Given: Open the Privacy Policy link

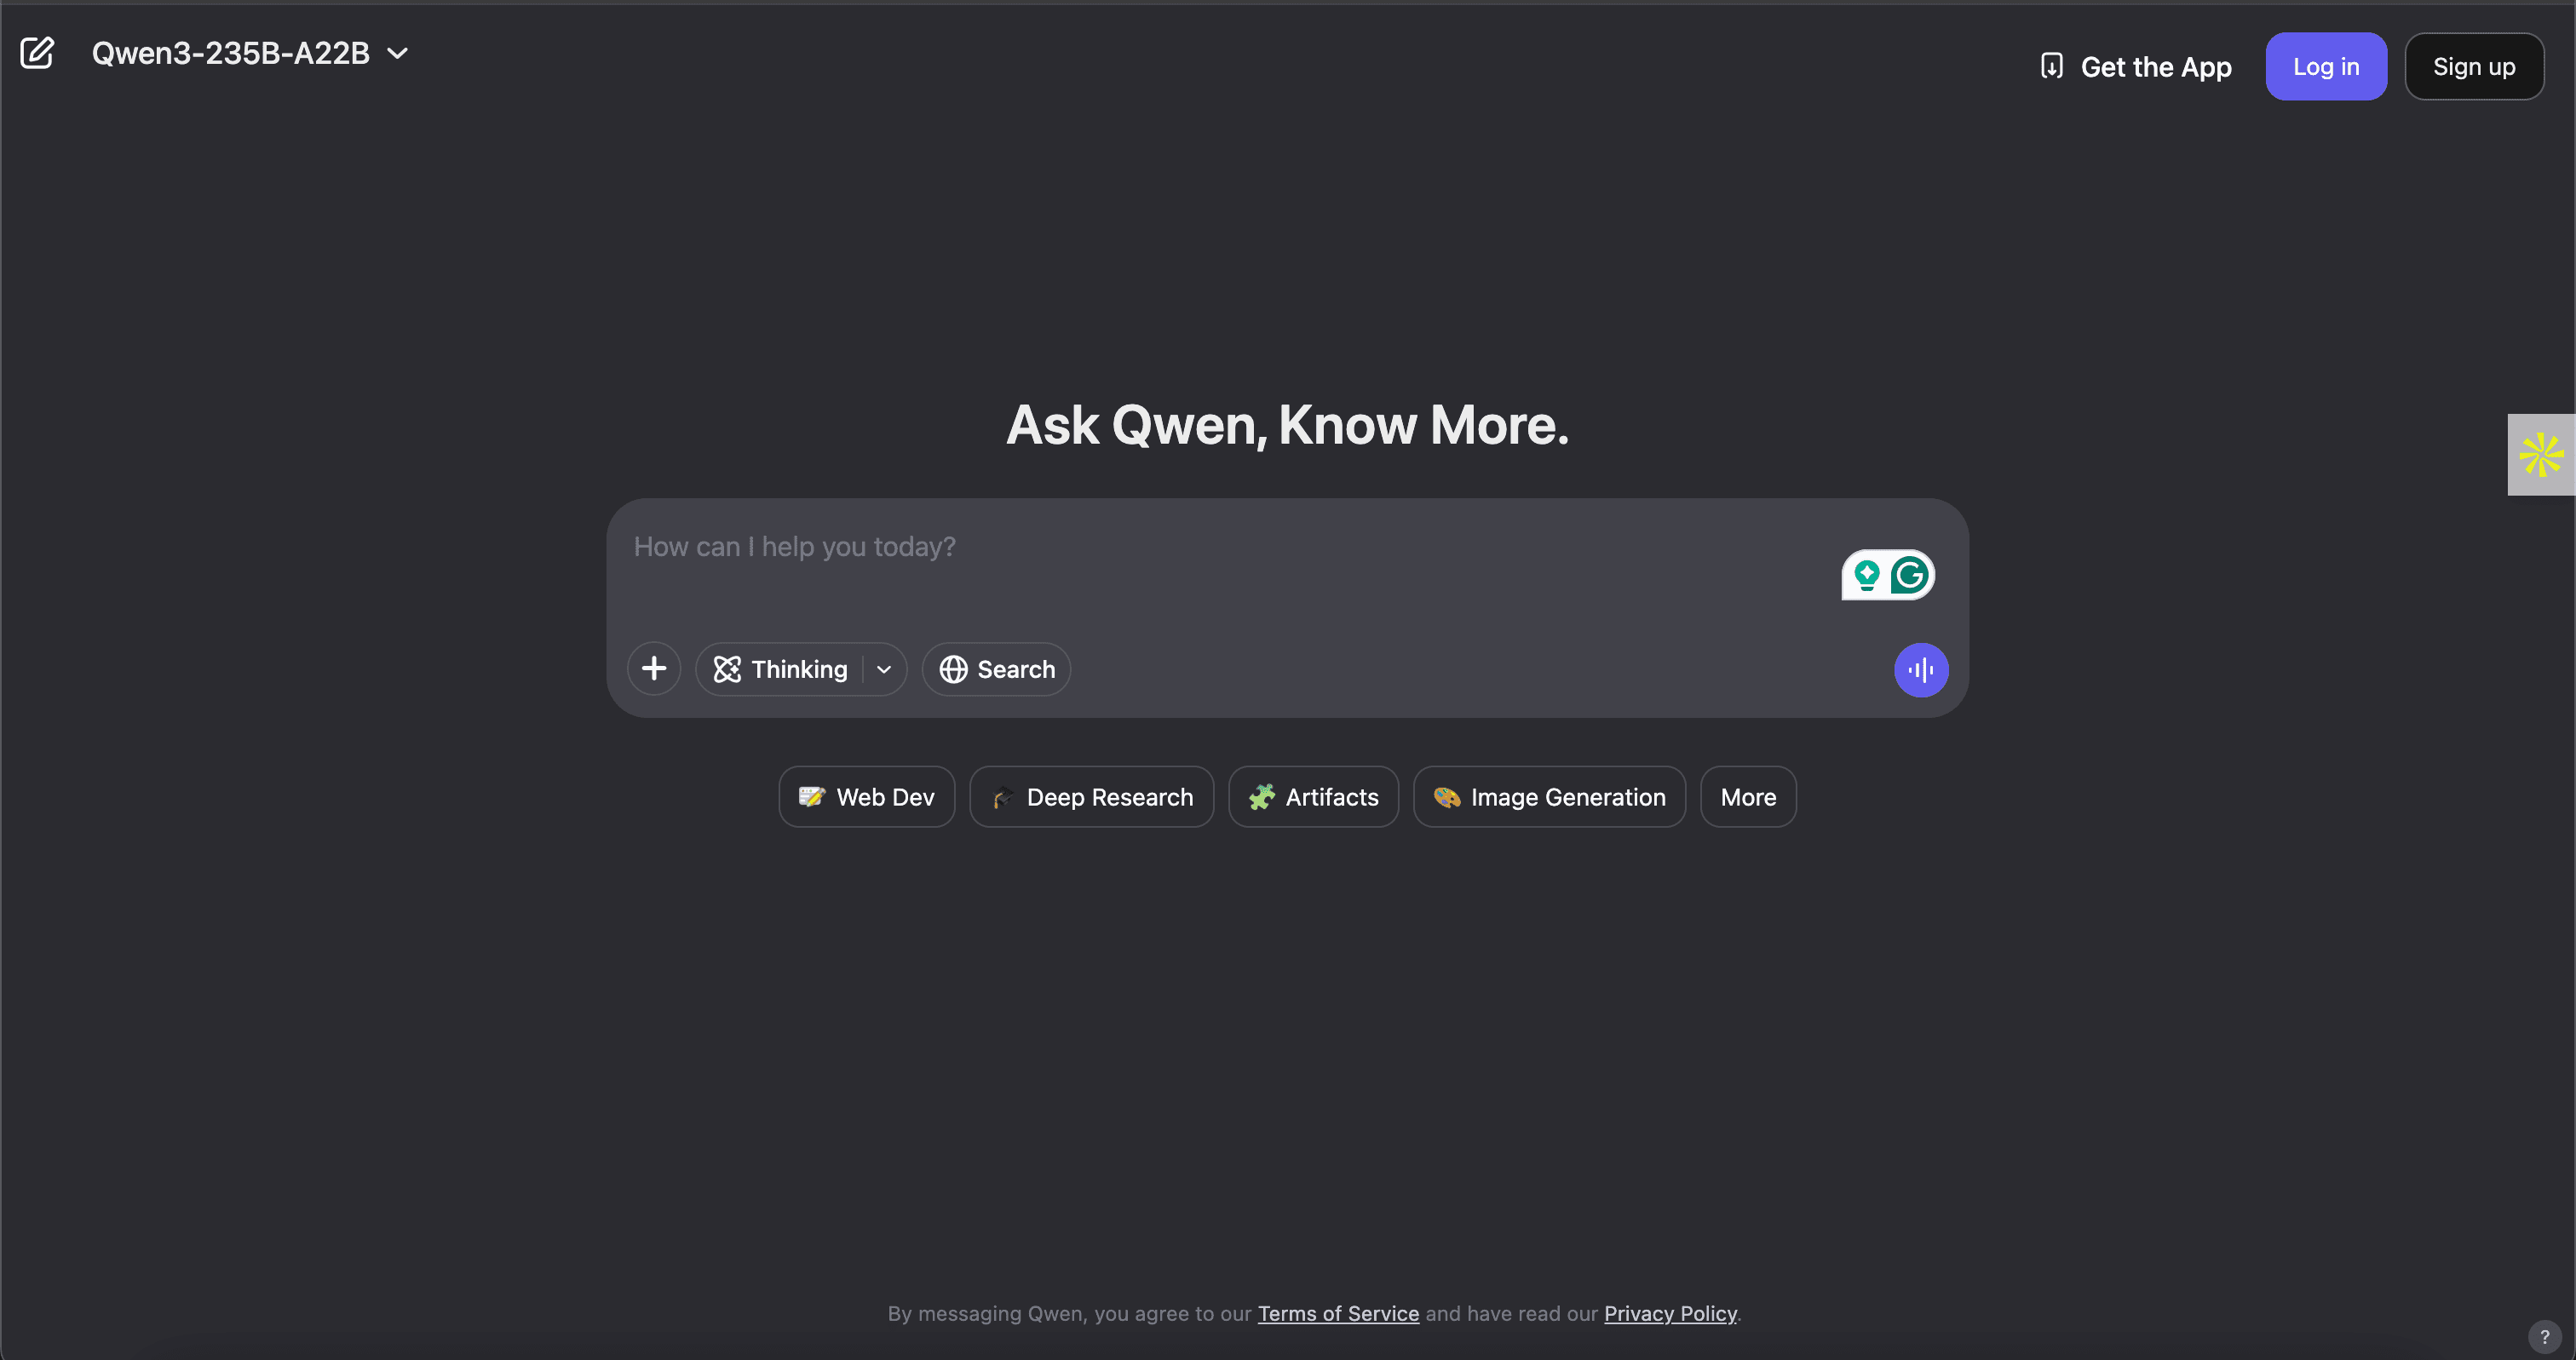Looking at the screenshot, I should click(1670, 1314).
